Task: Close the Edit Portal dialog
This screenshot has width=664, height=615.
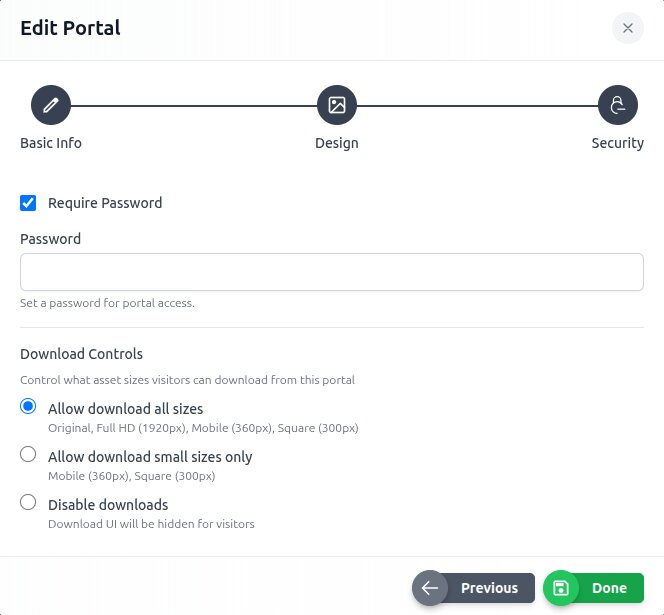Action: (627, 28)
